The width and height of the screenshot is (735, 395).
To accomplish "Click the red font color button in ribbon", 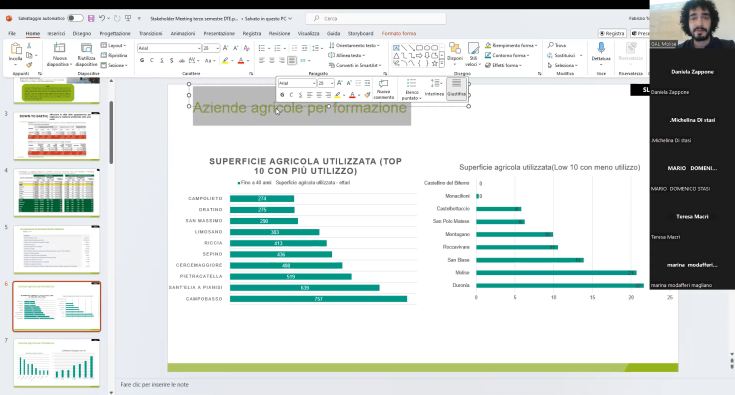I will click(x=241, y=60).
